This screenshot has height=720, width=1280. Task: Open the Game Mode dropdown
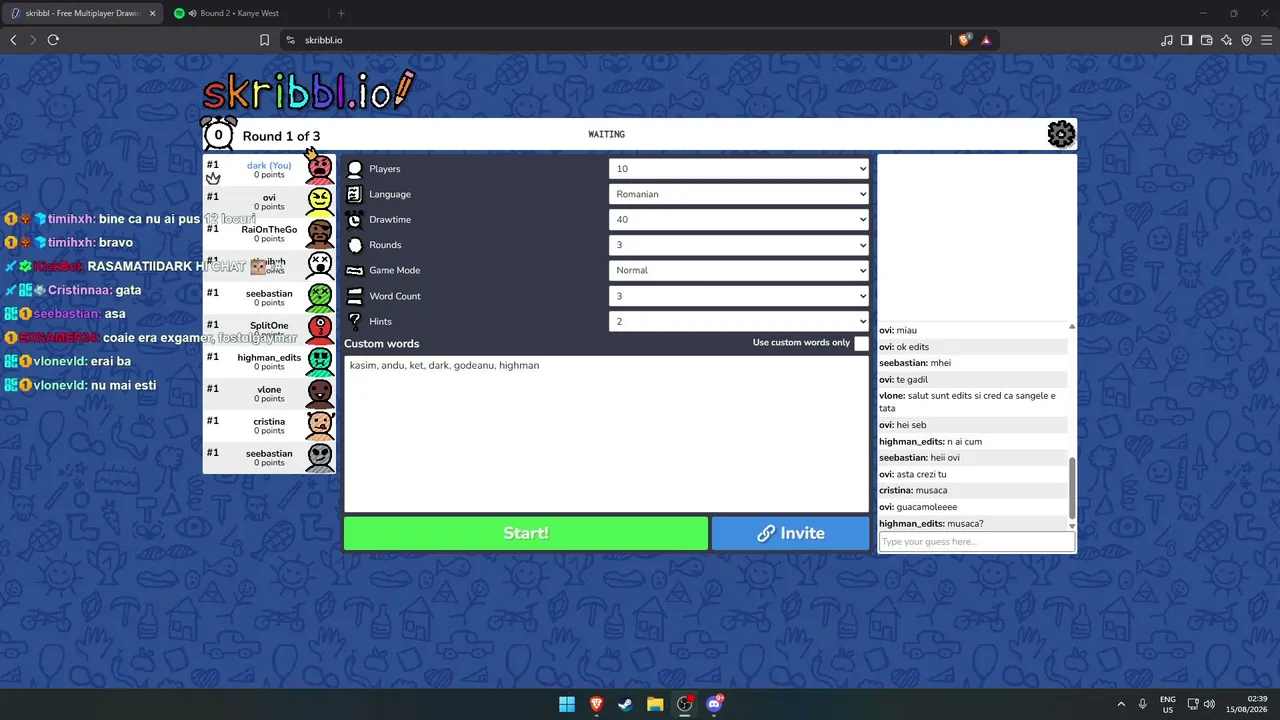pyautogui.click(x=739, y=270)
